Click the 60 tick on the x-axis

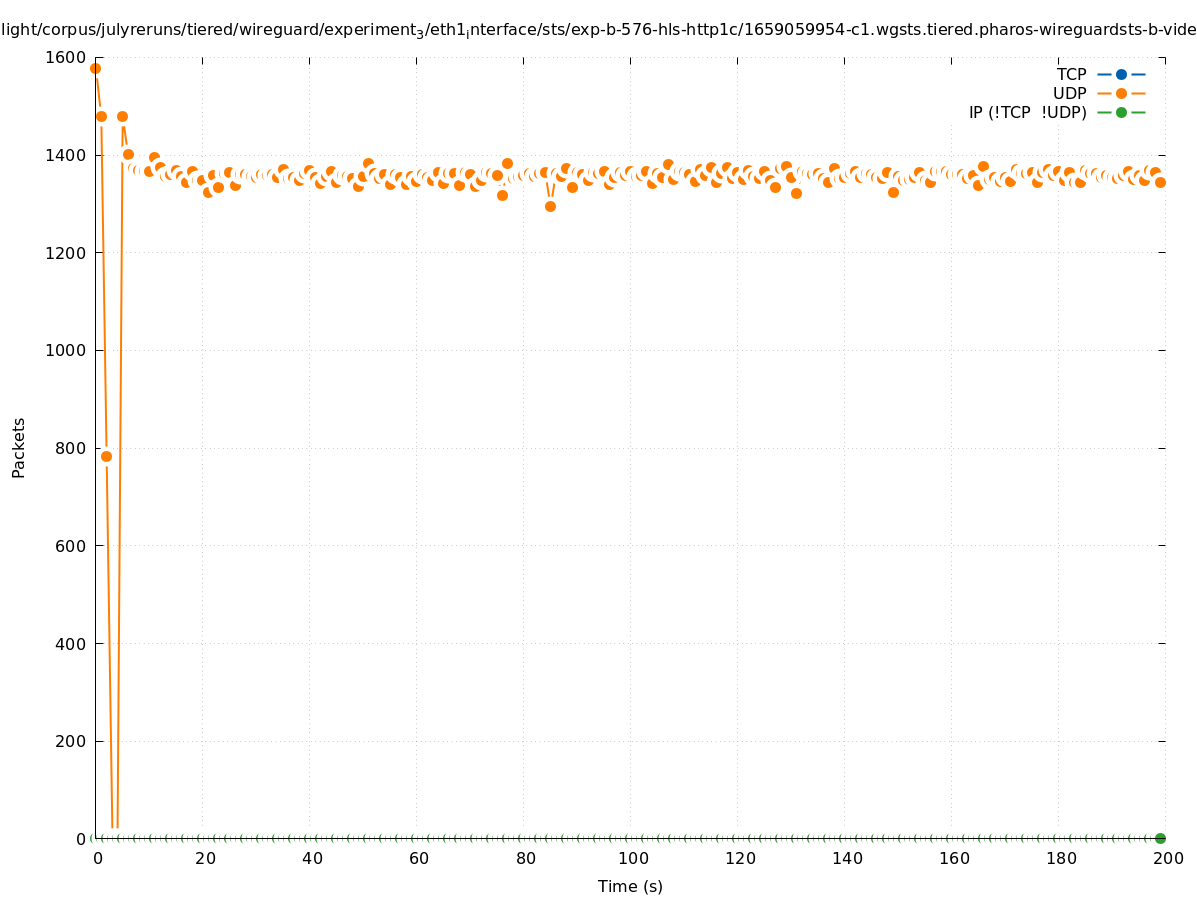(x=418, y=858)
